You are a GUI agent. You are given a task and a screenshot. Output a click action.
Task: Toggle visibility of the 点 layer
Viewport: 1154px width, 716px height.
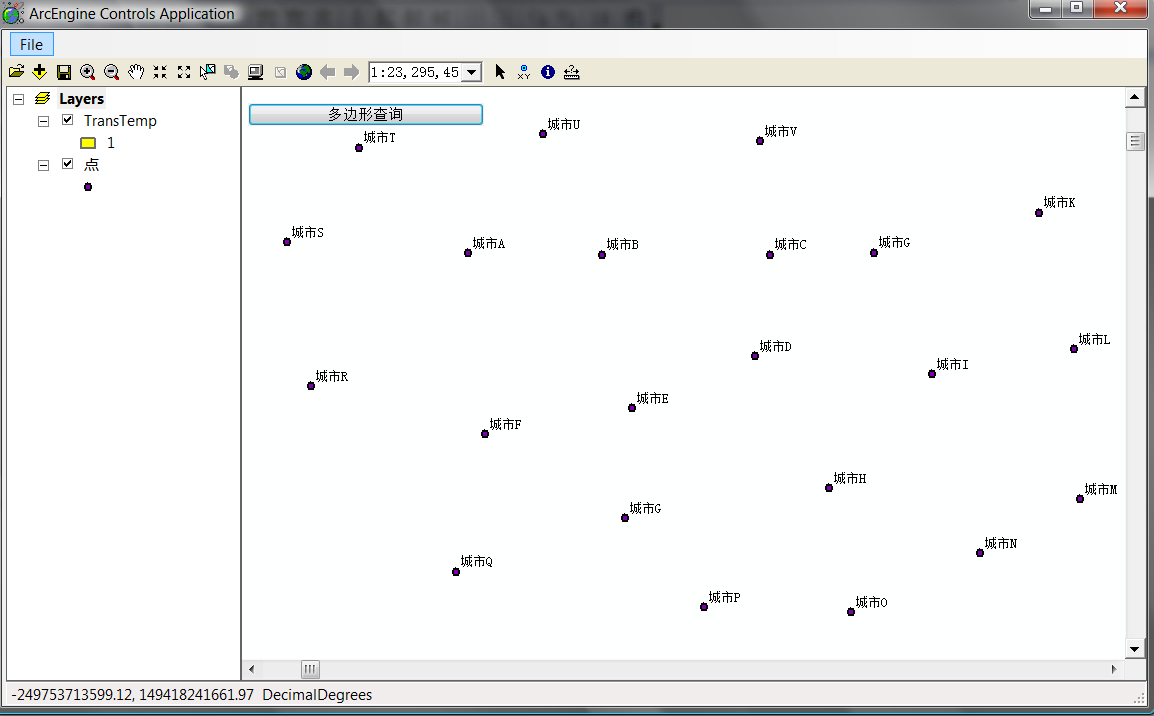coord(68,164)
